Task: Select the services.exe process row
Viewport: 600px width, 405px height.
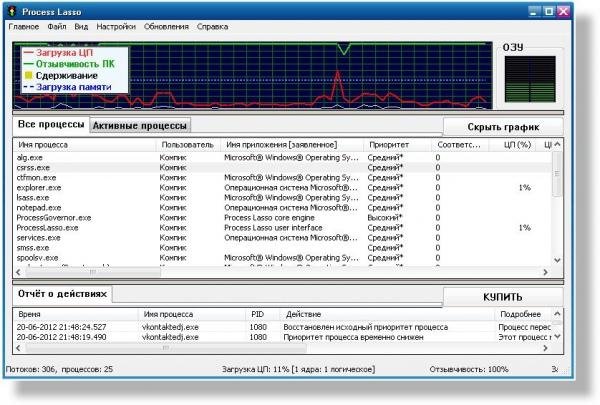Action: [x=282, y=238]
